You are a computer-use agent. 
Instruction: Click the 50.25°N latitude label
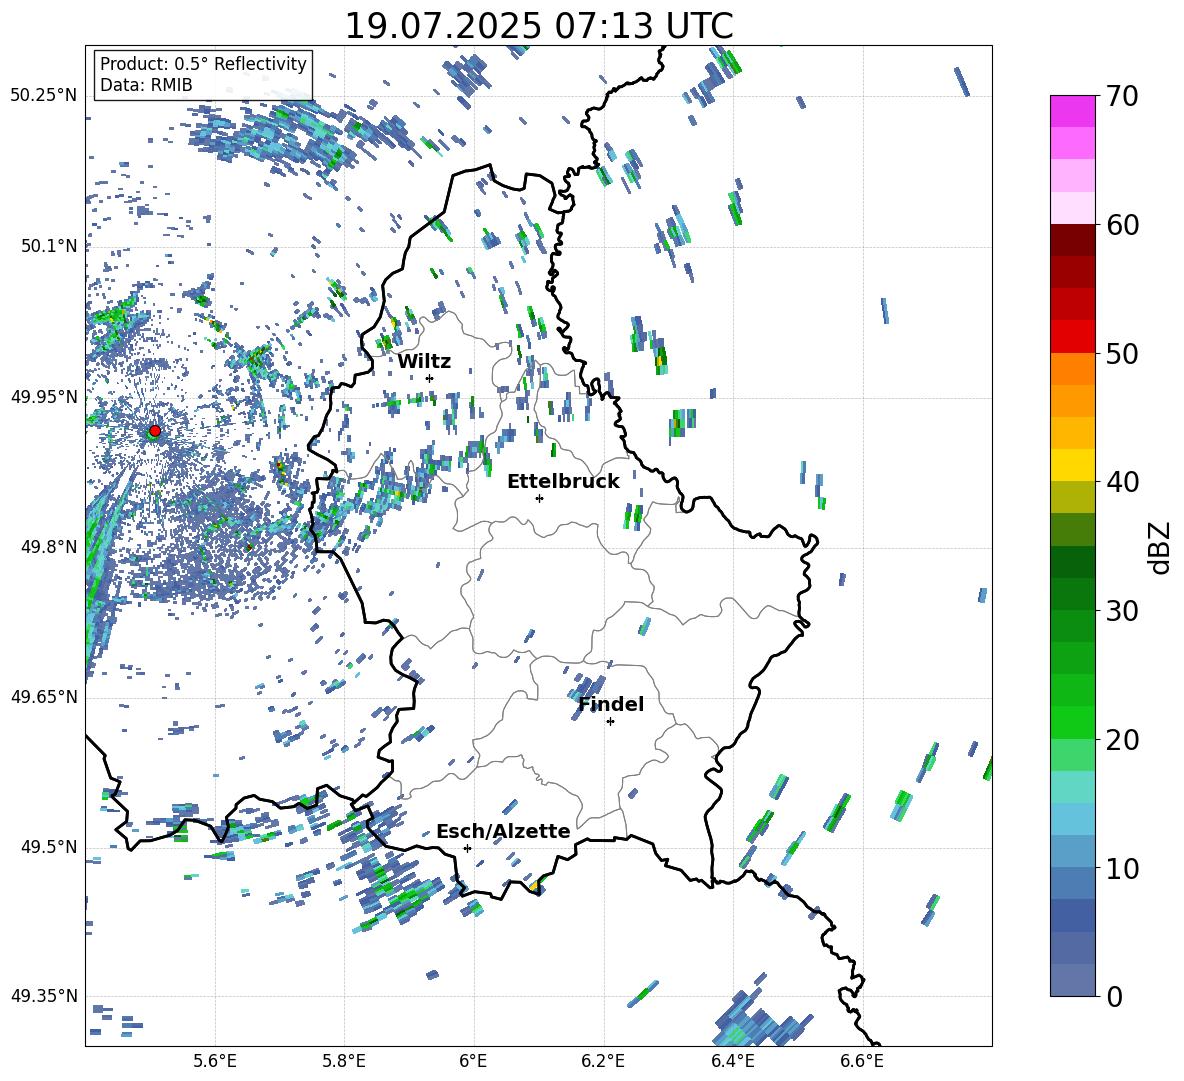[44, 96]
